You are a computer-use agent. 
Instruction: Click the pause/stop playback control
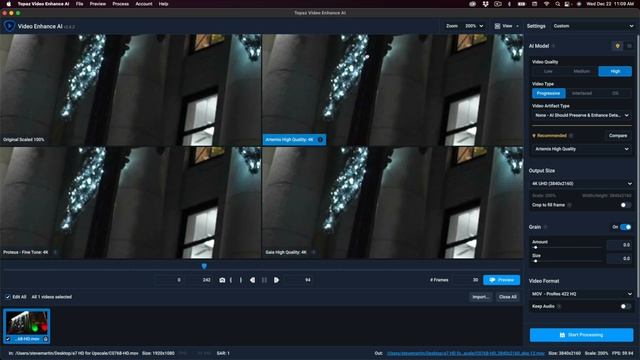tap(264, 280)
